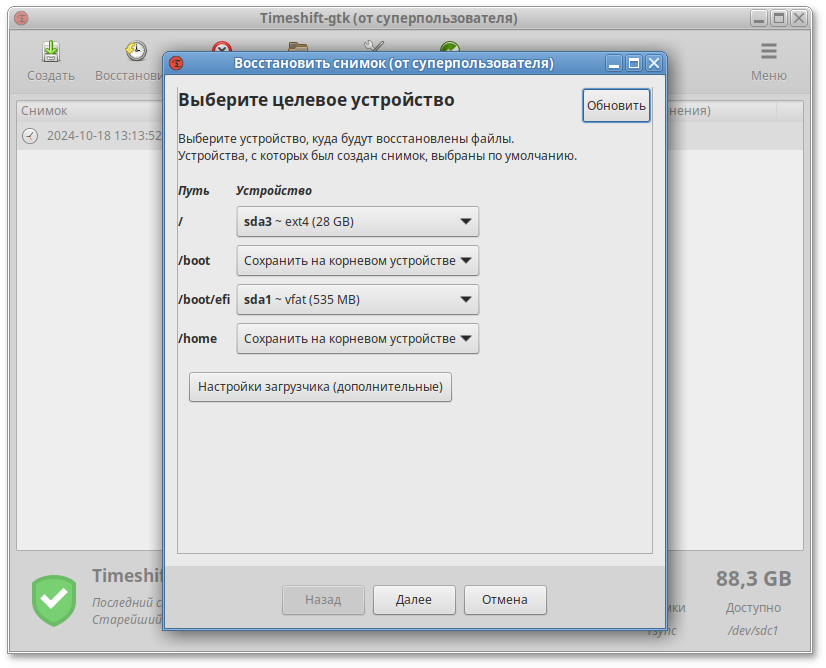Click the Timeshift icon in restore dialog titlebar
This screenshot has height=668, width=826.
click(x=176, y=63)
